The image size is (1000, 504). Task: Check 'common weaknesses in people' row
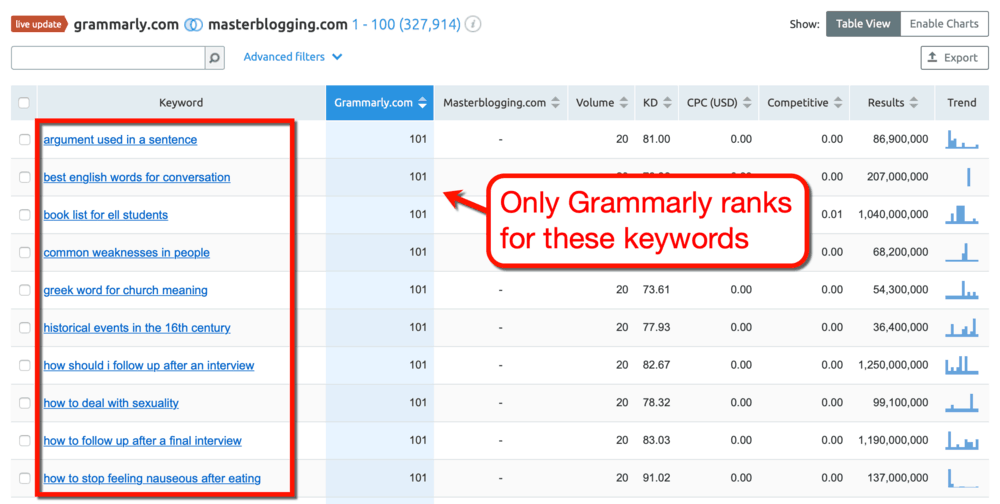pos(24,252)
